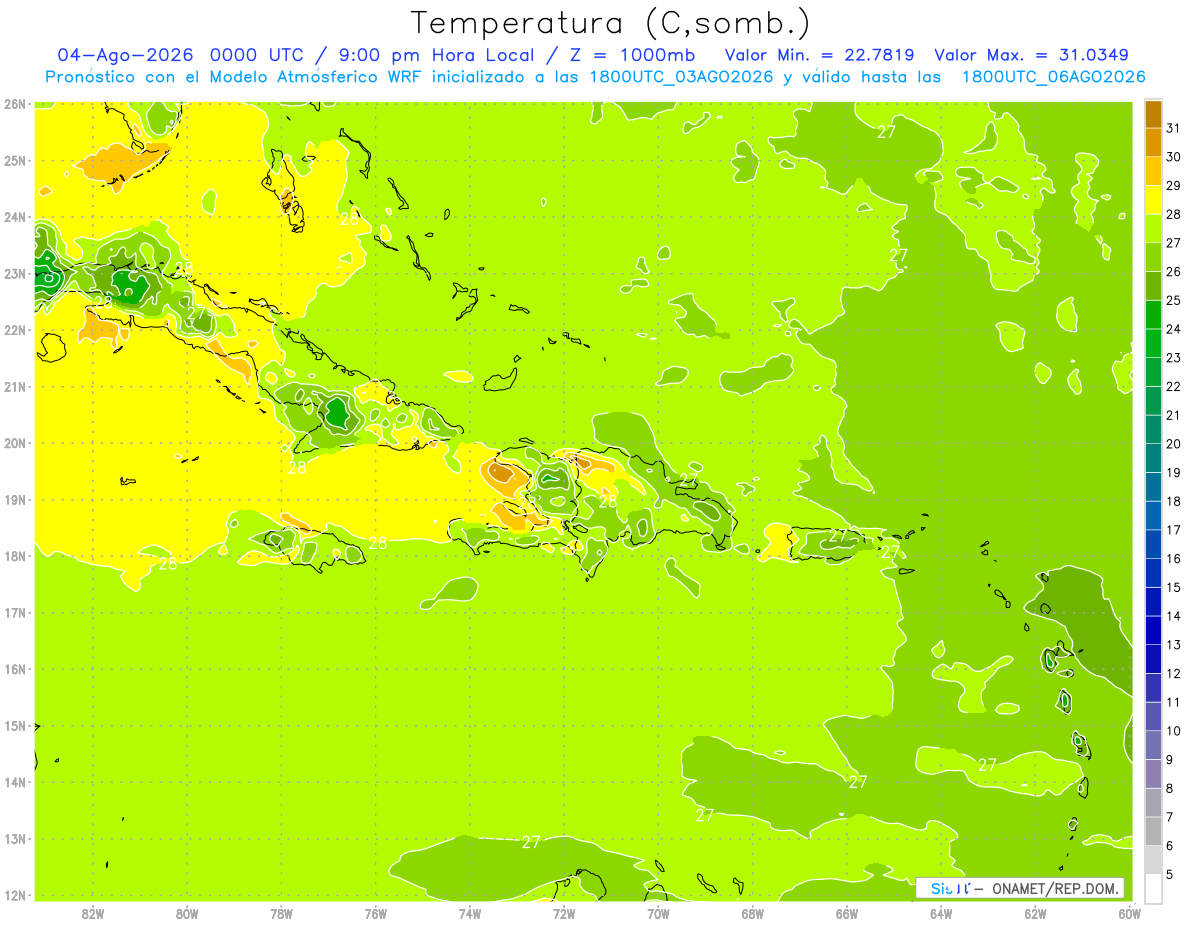Click latitude axis label "17N"
The height and width of the screenshot is (927, 1200).
point(15,612)
